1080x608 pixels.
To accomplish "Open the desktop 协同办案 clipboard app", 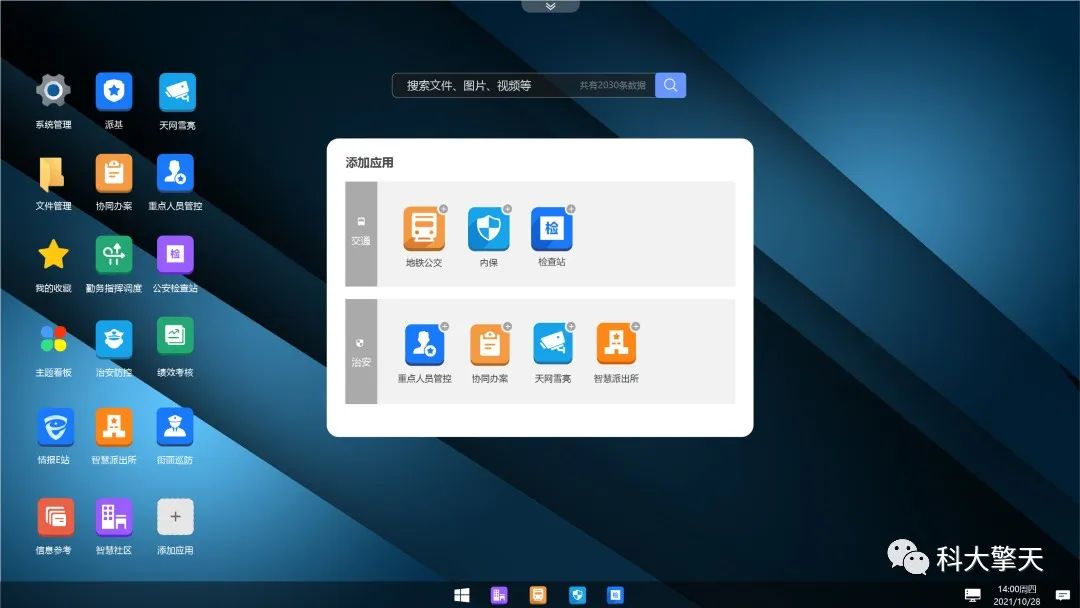I will click(114, 173).
